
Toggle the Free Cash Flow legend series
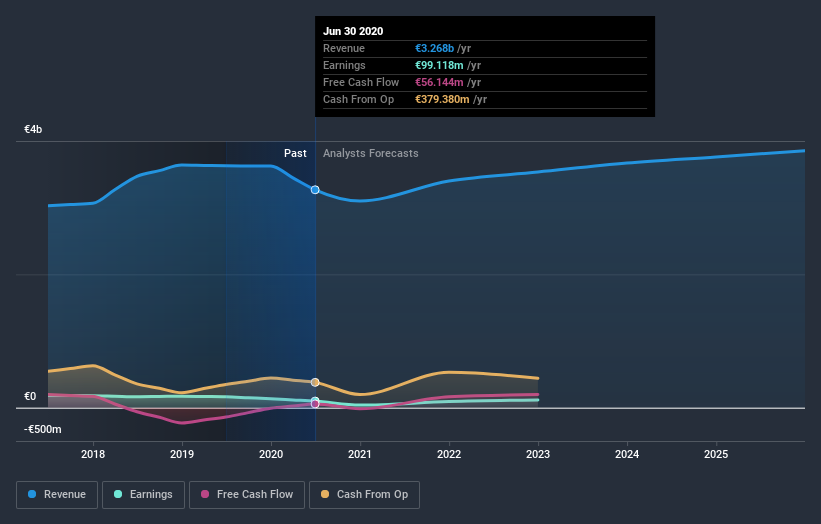point(247,495)
